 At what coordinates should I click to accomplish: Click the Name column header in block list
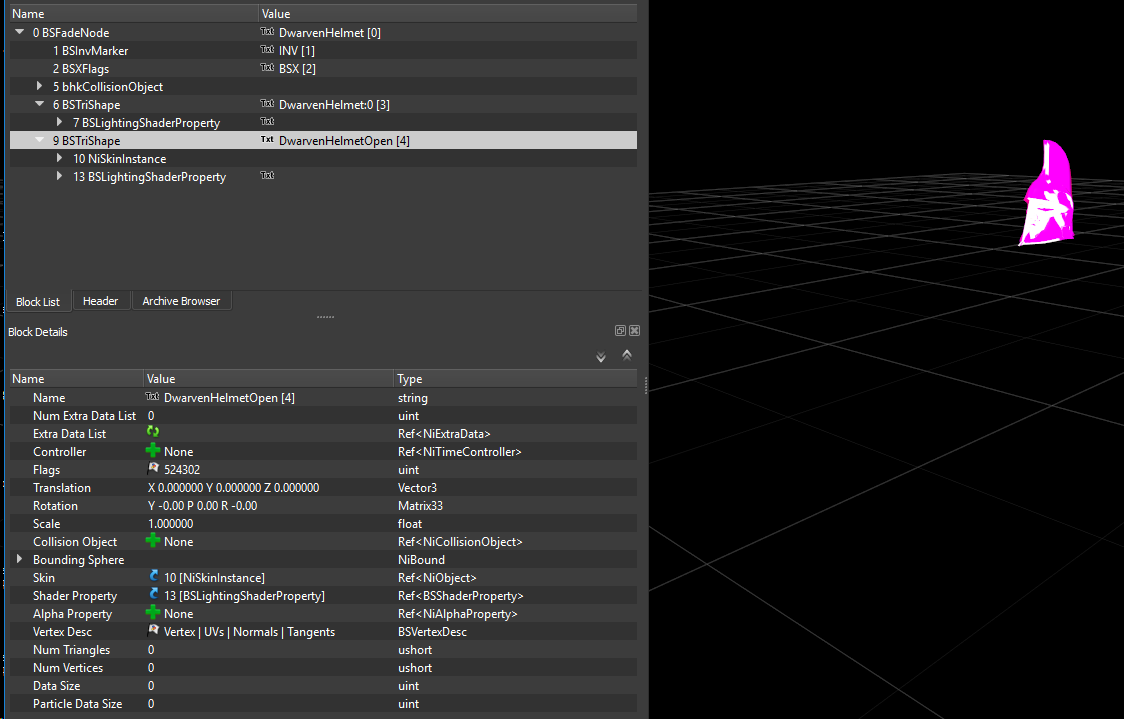click(x=133, y=14)
